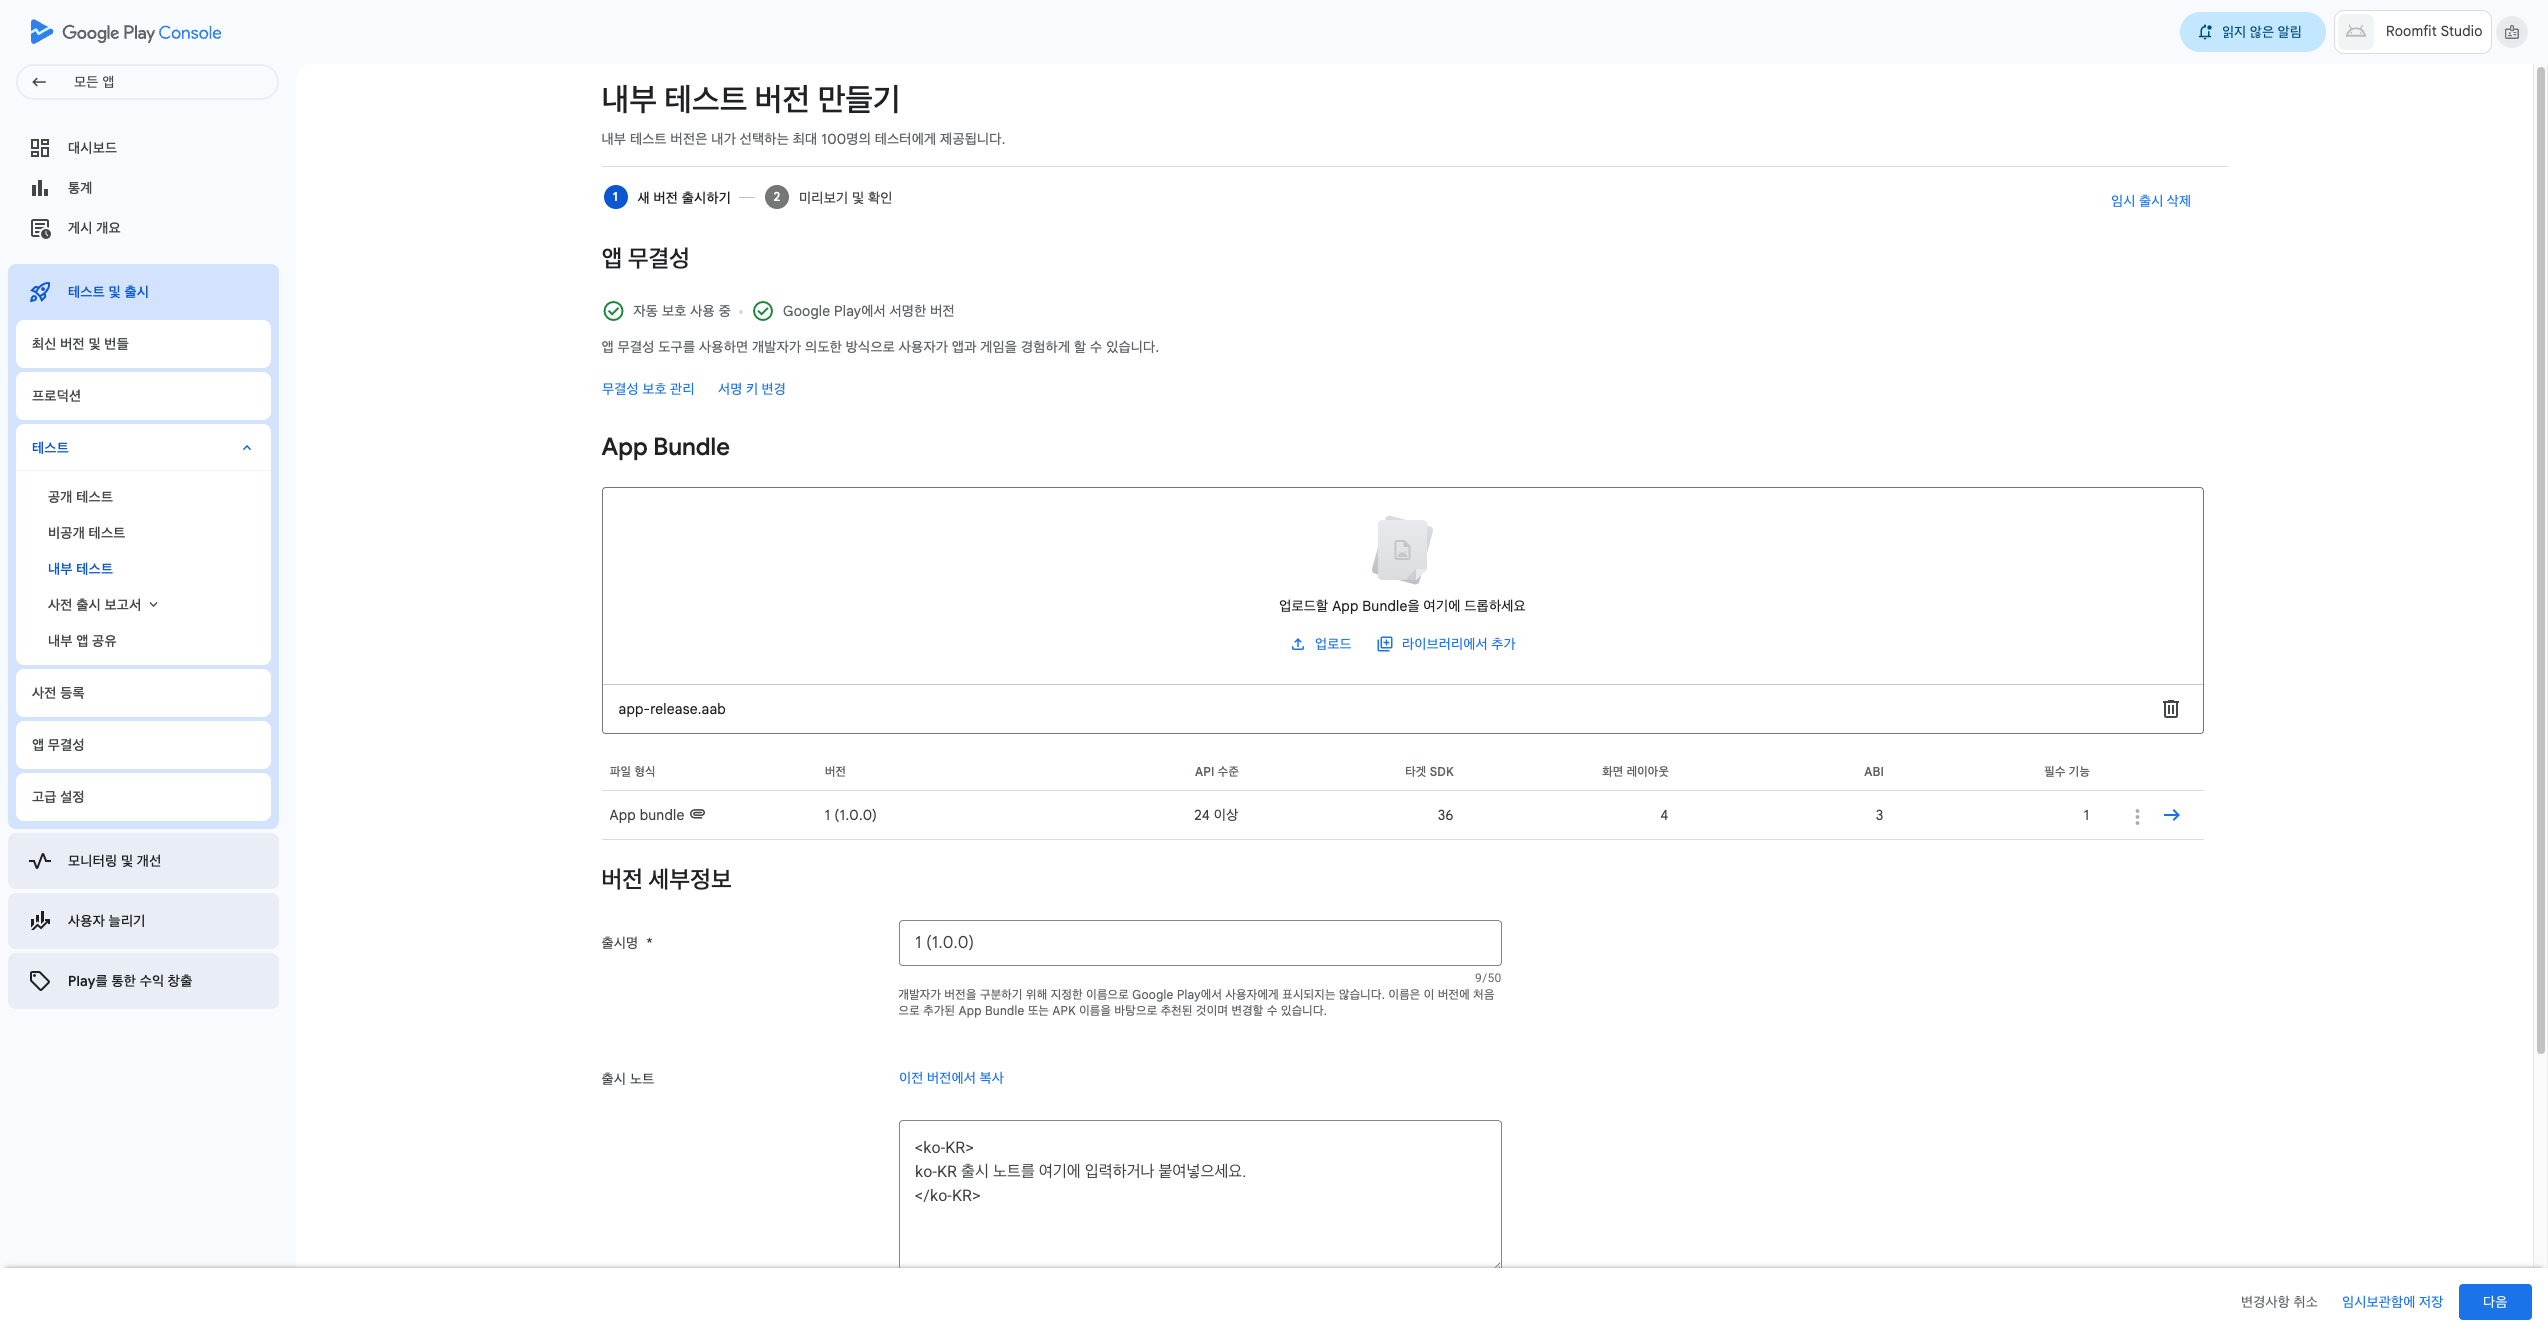Image resolution: width=2548 pixels, height=1336 pixels.
Task: Click the upload icon labeled 업로드
Action: (1298, 644)
